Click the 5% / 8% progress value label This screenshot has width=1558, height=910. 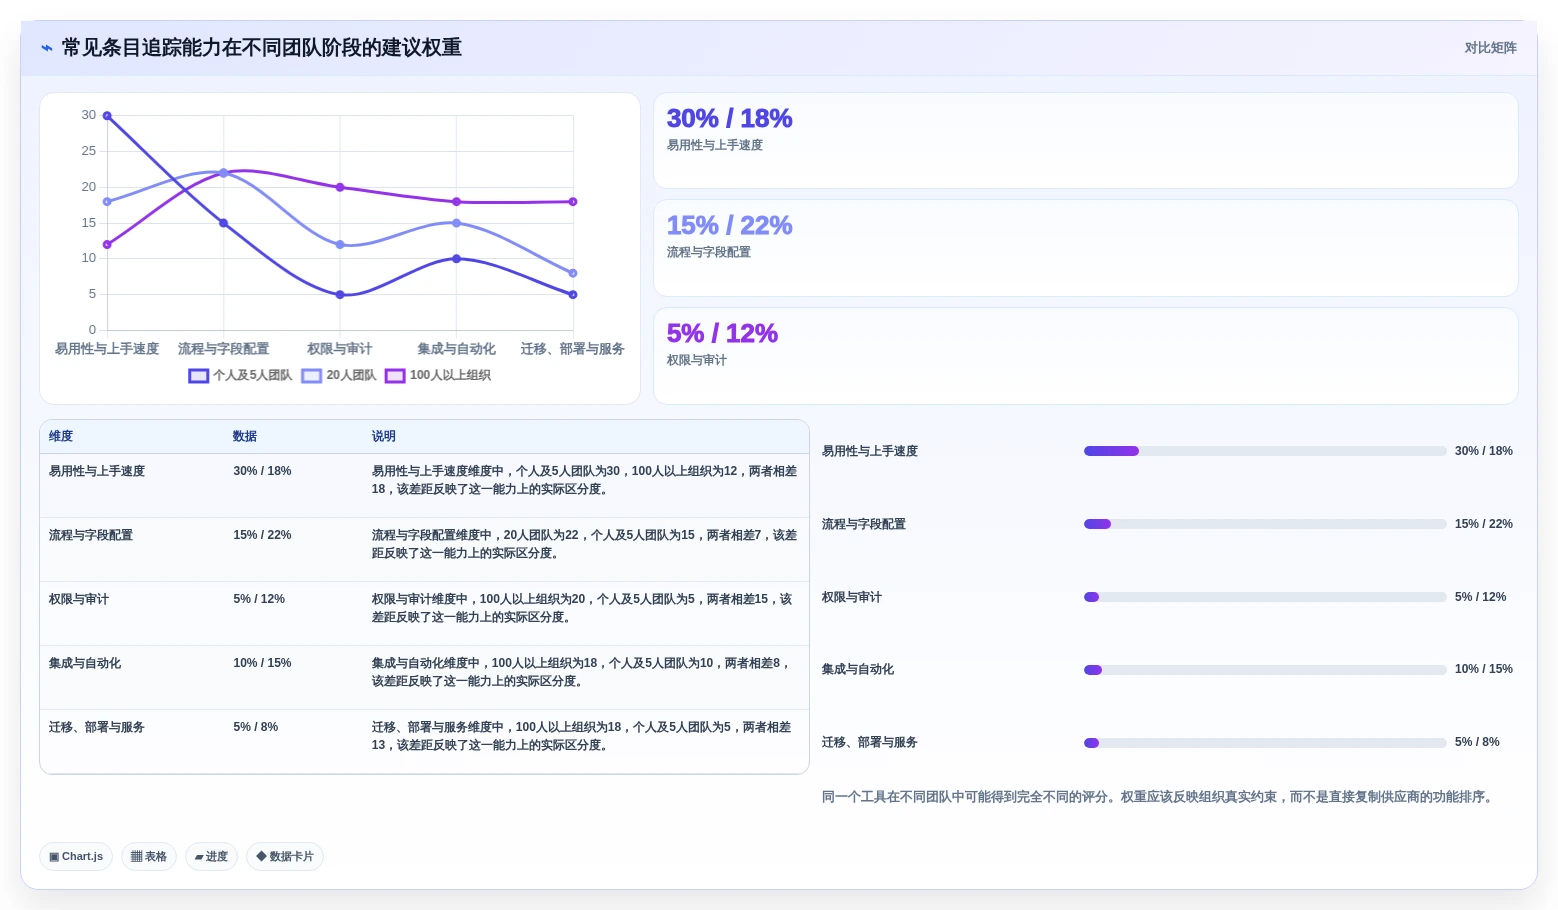(1477, 742)
